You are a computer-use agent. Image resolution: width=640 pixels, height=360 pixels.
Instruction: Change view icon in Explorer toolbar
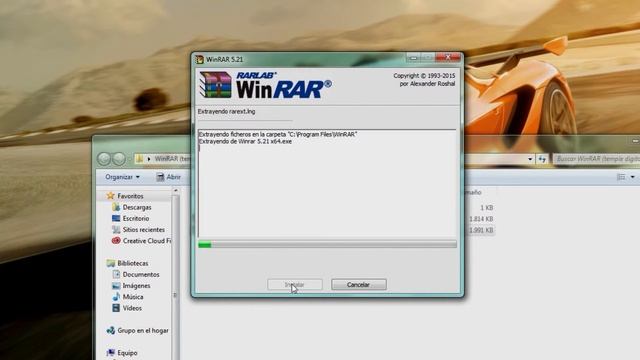(x=621, y=177)
